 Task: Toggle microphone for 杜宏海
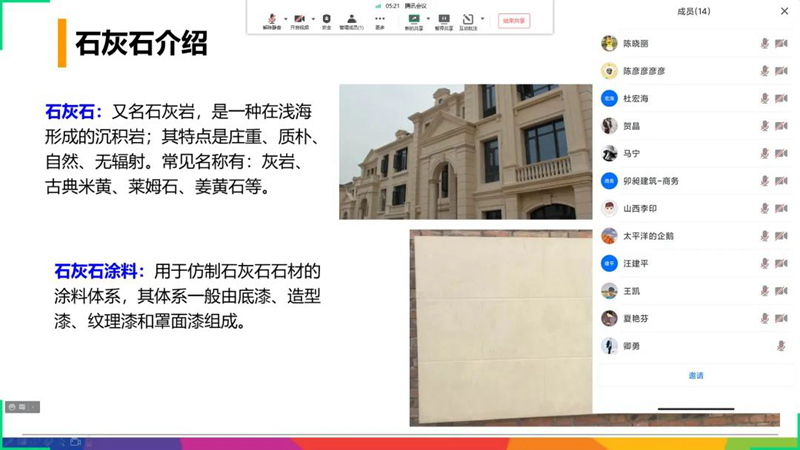coord(765,98)
